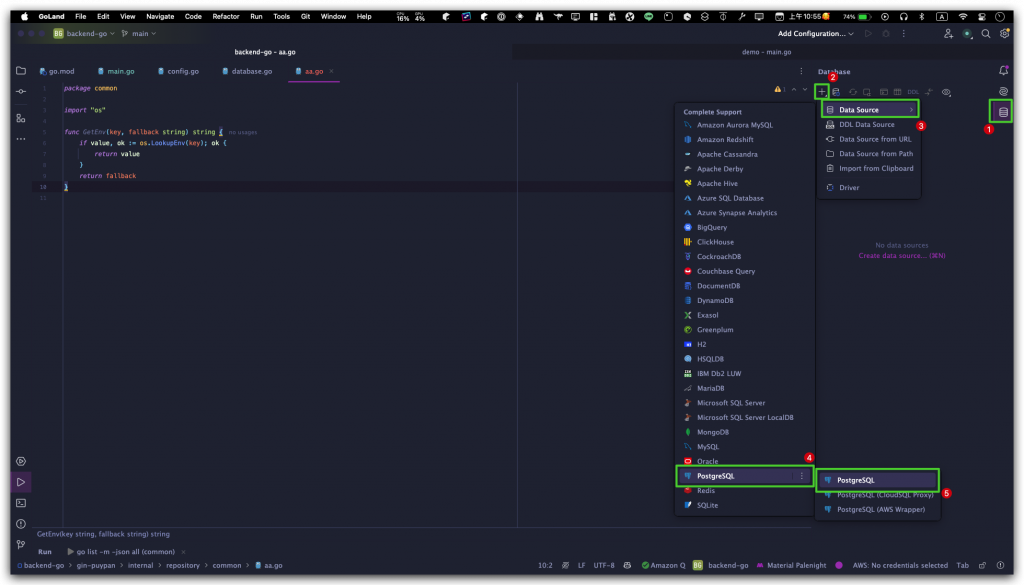Choose PostgreSQL driver in the submenu
Viewport: 1024px width, 585px height.
point(878,480)
